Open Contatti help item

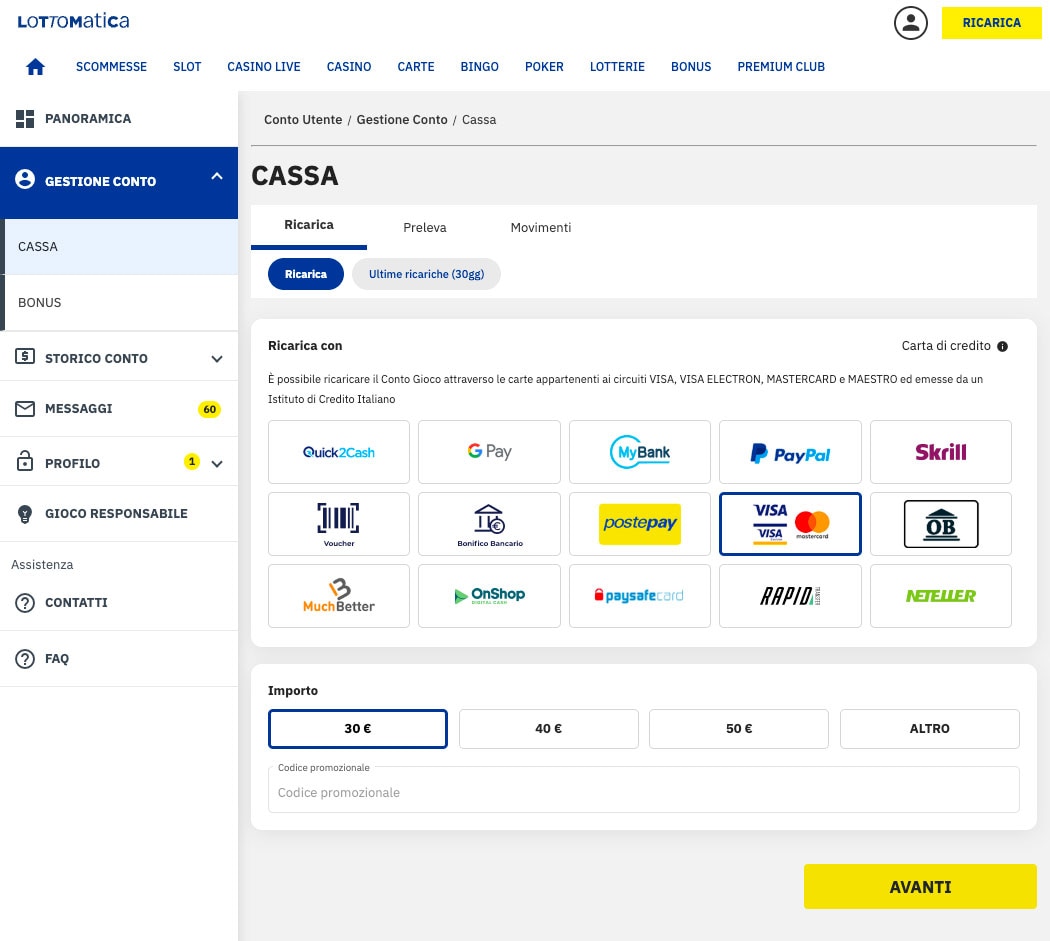coord(119,603)
